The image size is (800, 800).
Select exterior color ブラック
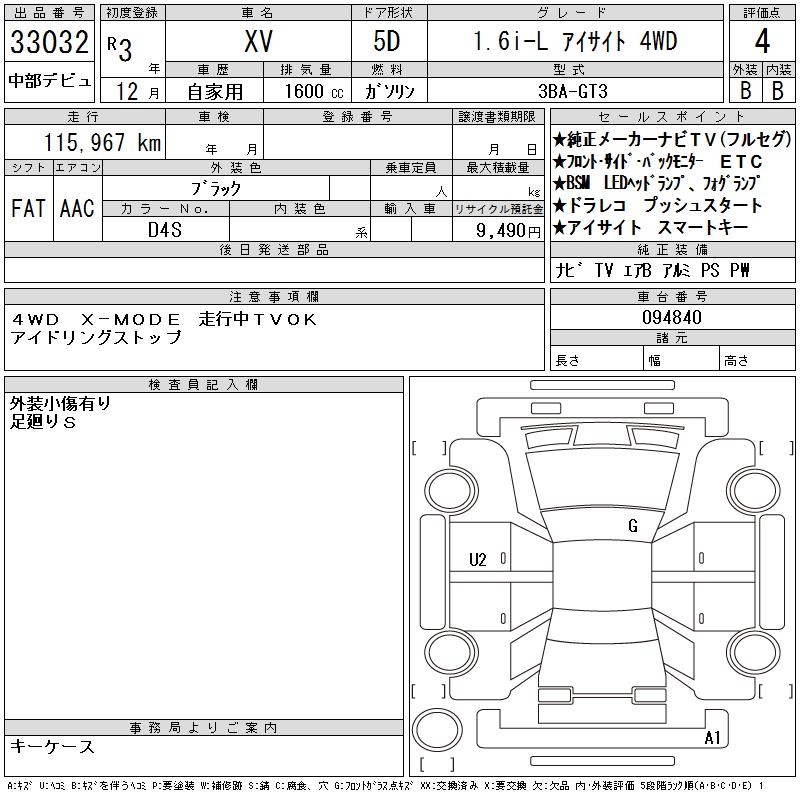click(x=216, y=189)
